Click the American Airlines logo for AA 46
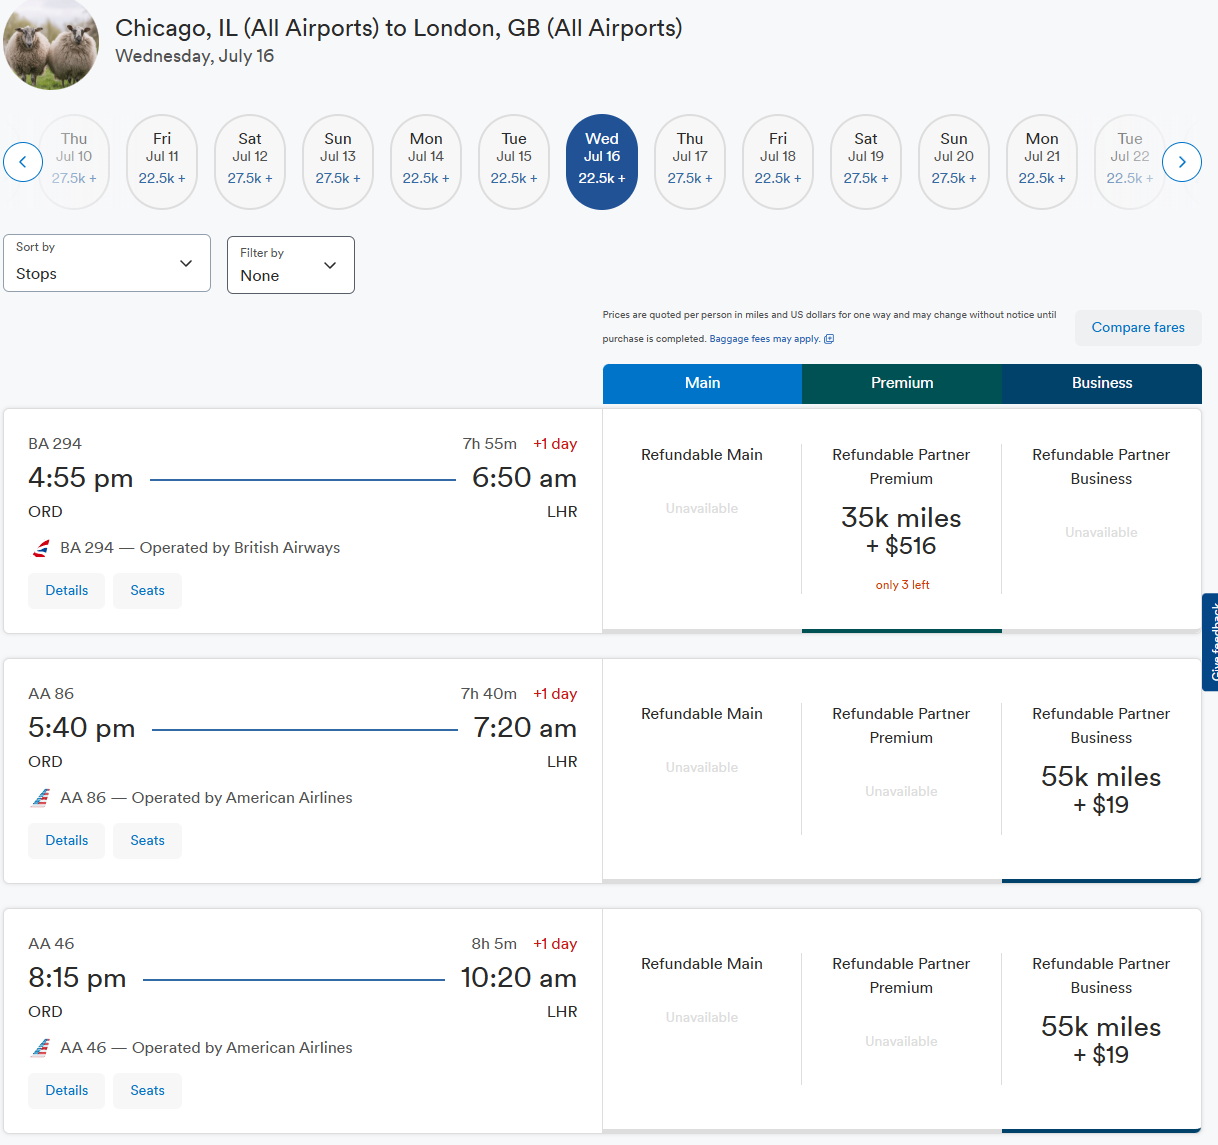Screen dimensions: 1218x1145 click(41, 1048)
